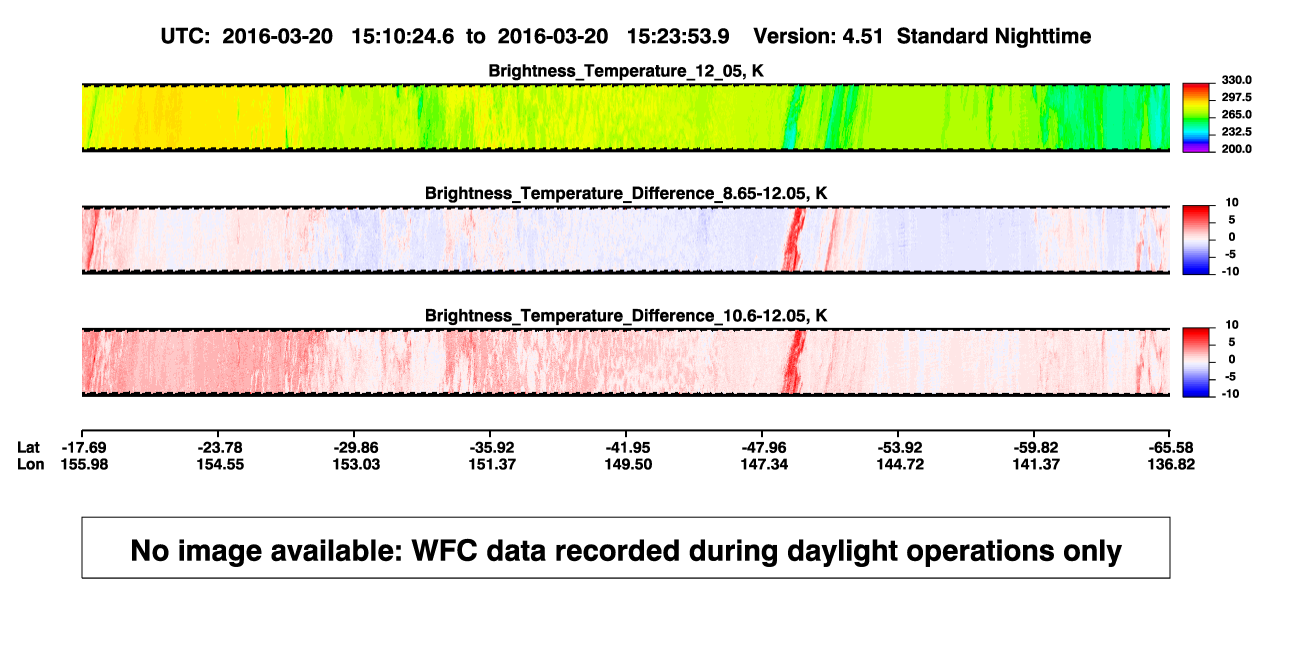Click the 10.6-12.05 difference image strip
The image size is (1300, 667).
(x=625, y=362)
